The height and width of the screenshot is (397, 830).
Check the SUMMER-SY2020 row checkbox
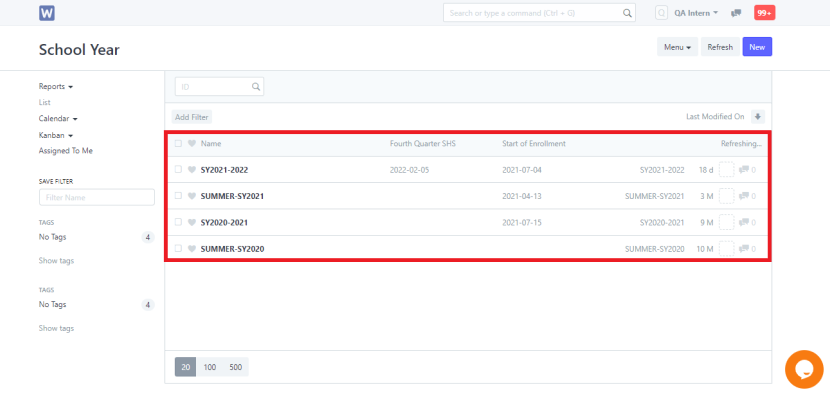(178, 248)
